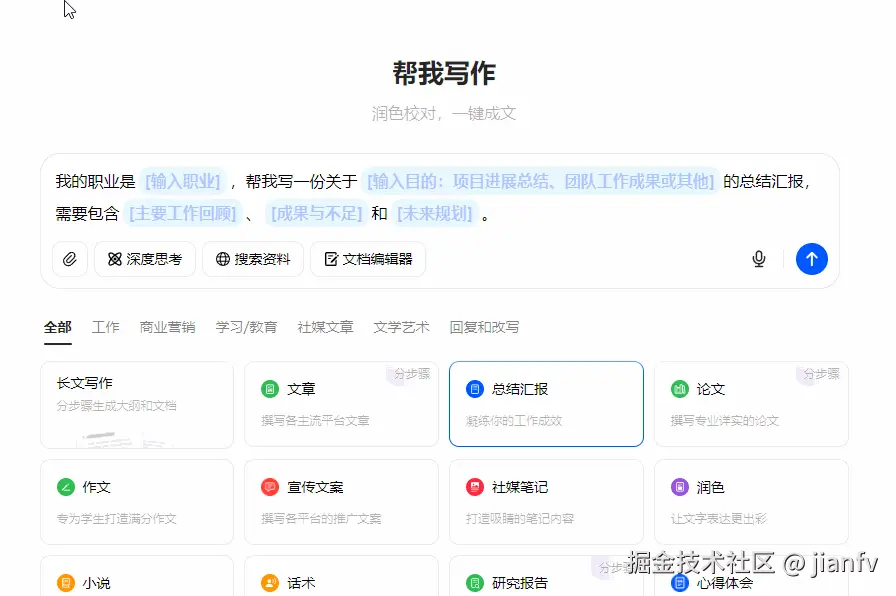Click the 撰写专业详实的论文 description text
Screen dimensions: 896x596
(725, 421)
